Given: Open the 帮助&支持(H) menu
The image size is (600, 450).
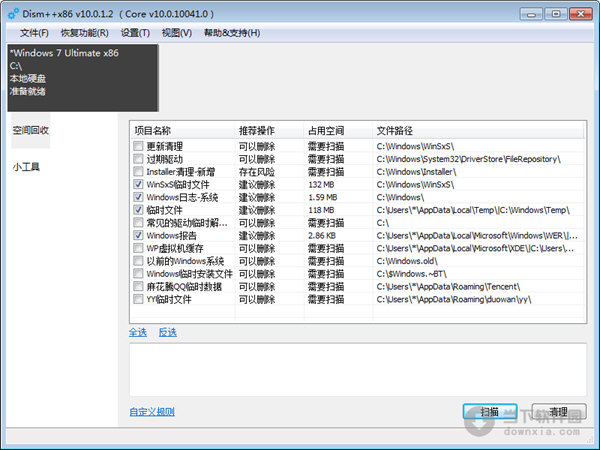Looking at the screenshot, I should (232, 33).
